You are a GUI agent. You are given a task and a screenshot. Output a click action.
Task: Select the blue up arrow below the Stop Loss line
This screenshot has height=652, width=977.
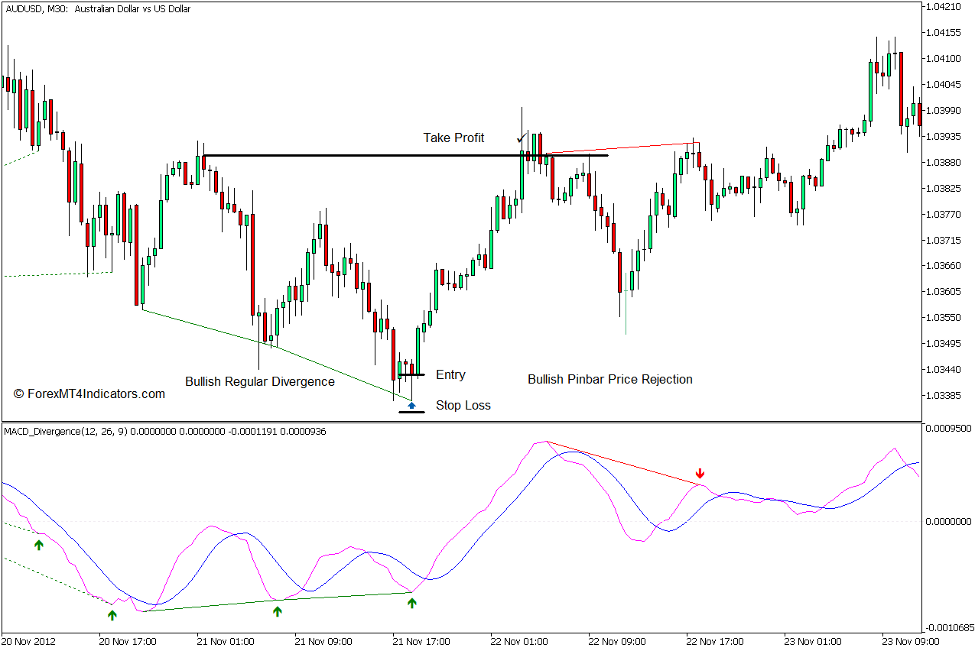coord(411,407)
